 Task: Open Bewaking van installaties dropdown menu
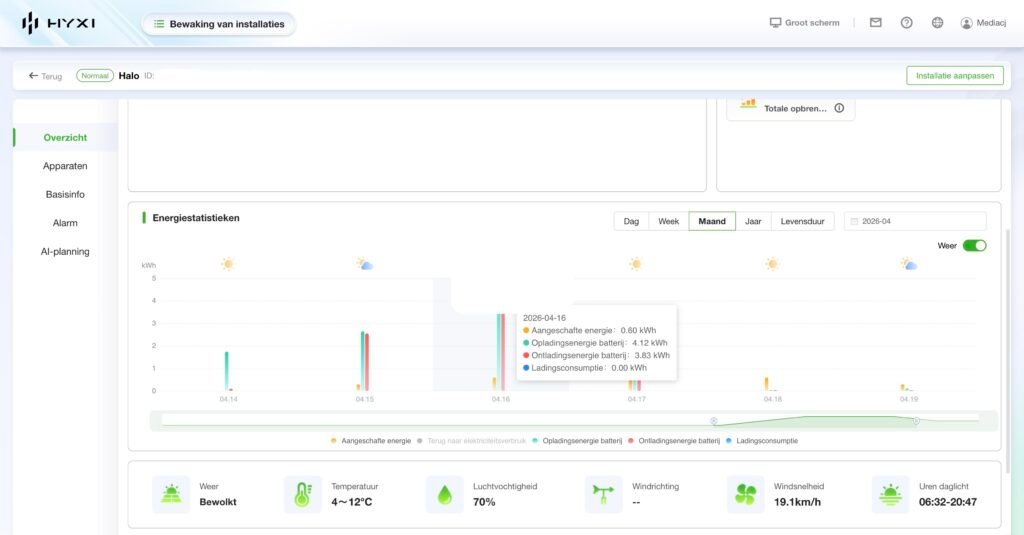pos(218,24)
